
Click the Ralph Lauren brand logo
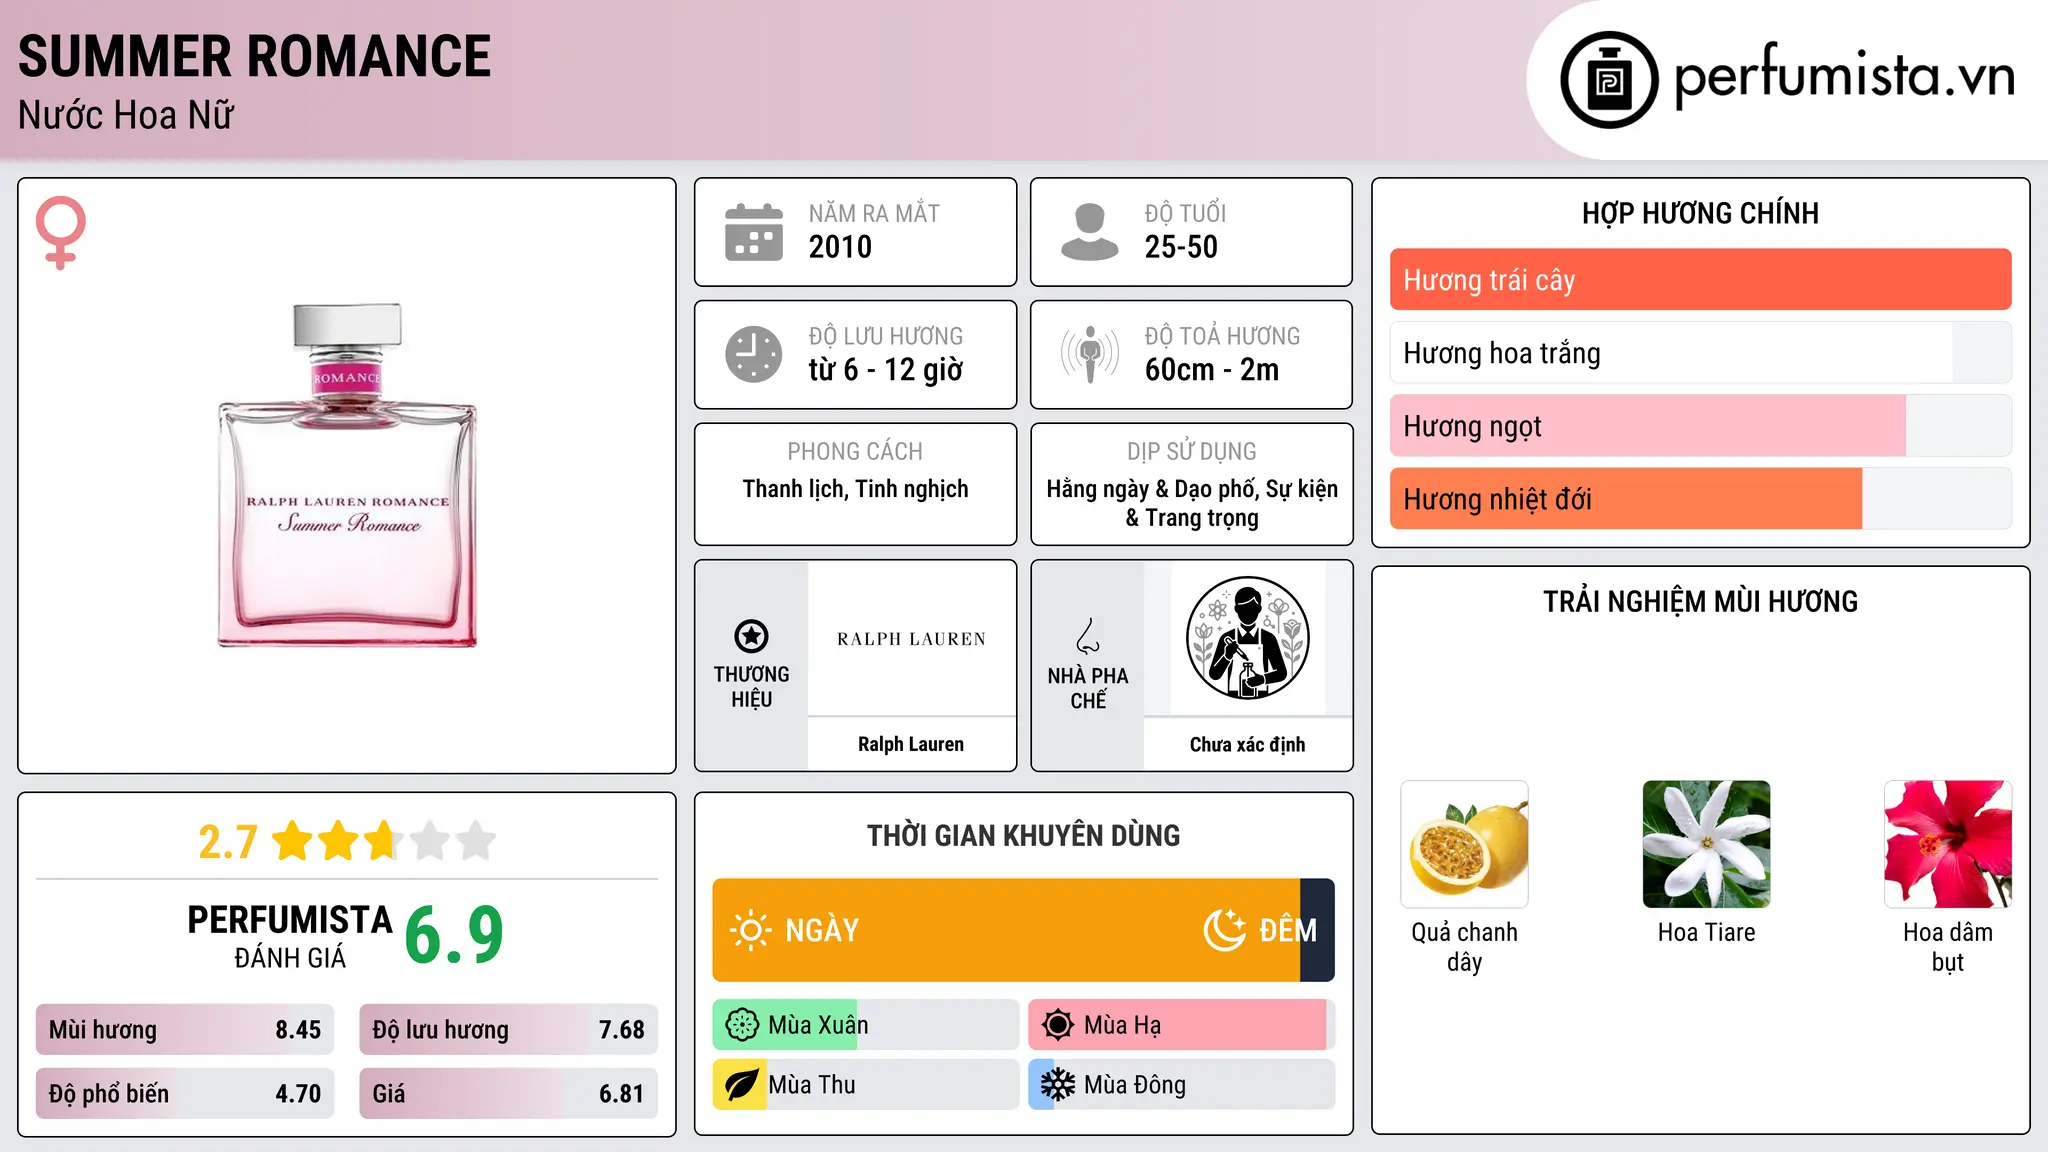coord(911,639)
